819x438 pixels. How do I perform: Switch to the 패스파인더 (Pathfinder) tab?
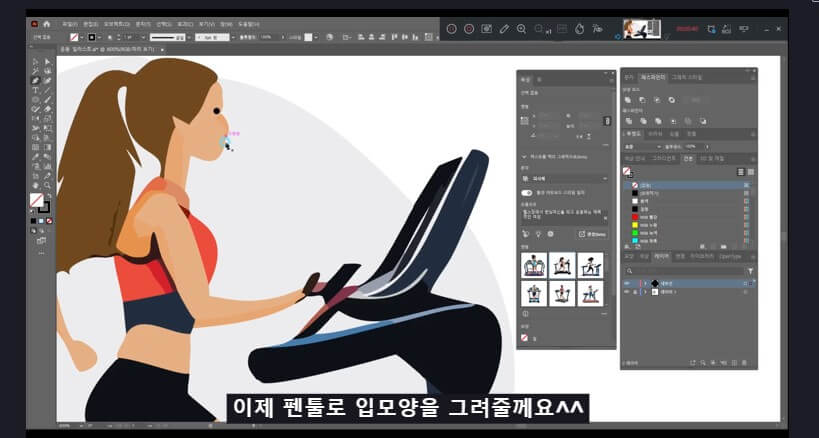tap(653, 77)
